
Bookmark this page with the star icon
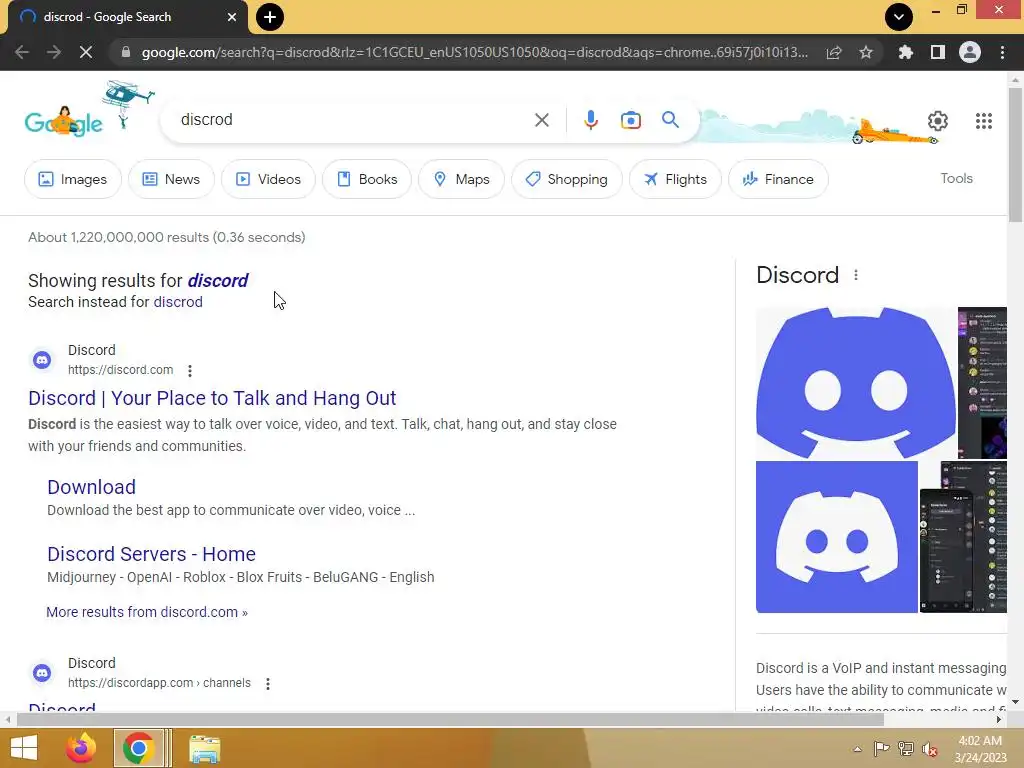(866, 52)
